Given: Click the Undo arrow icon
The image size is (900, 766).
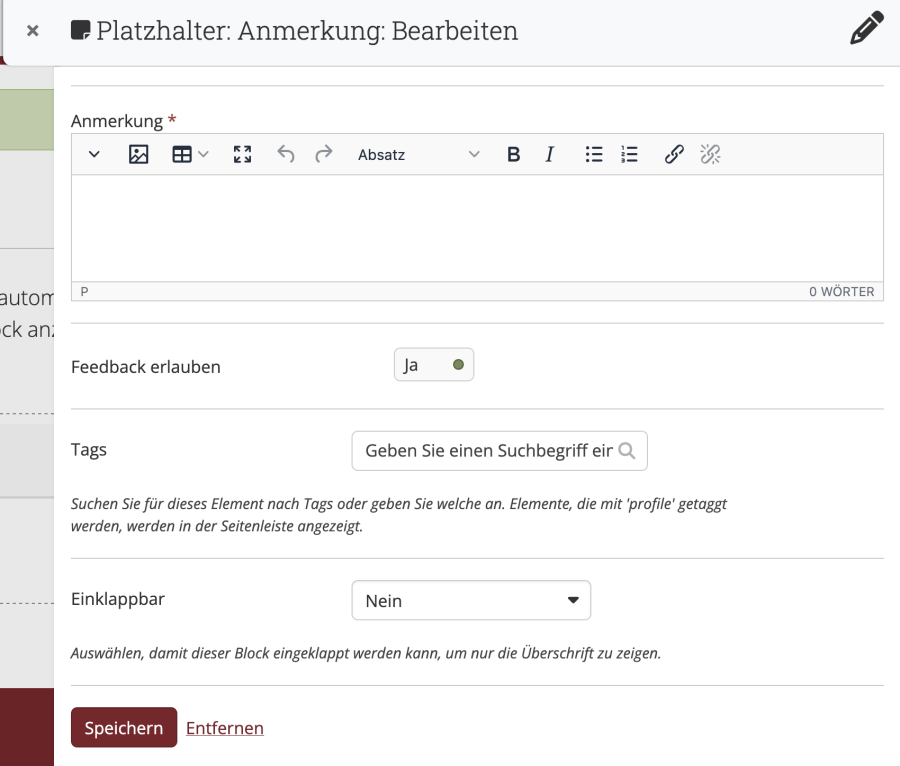Looking at the screenshot, I should (x=286, y=155).
